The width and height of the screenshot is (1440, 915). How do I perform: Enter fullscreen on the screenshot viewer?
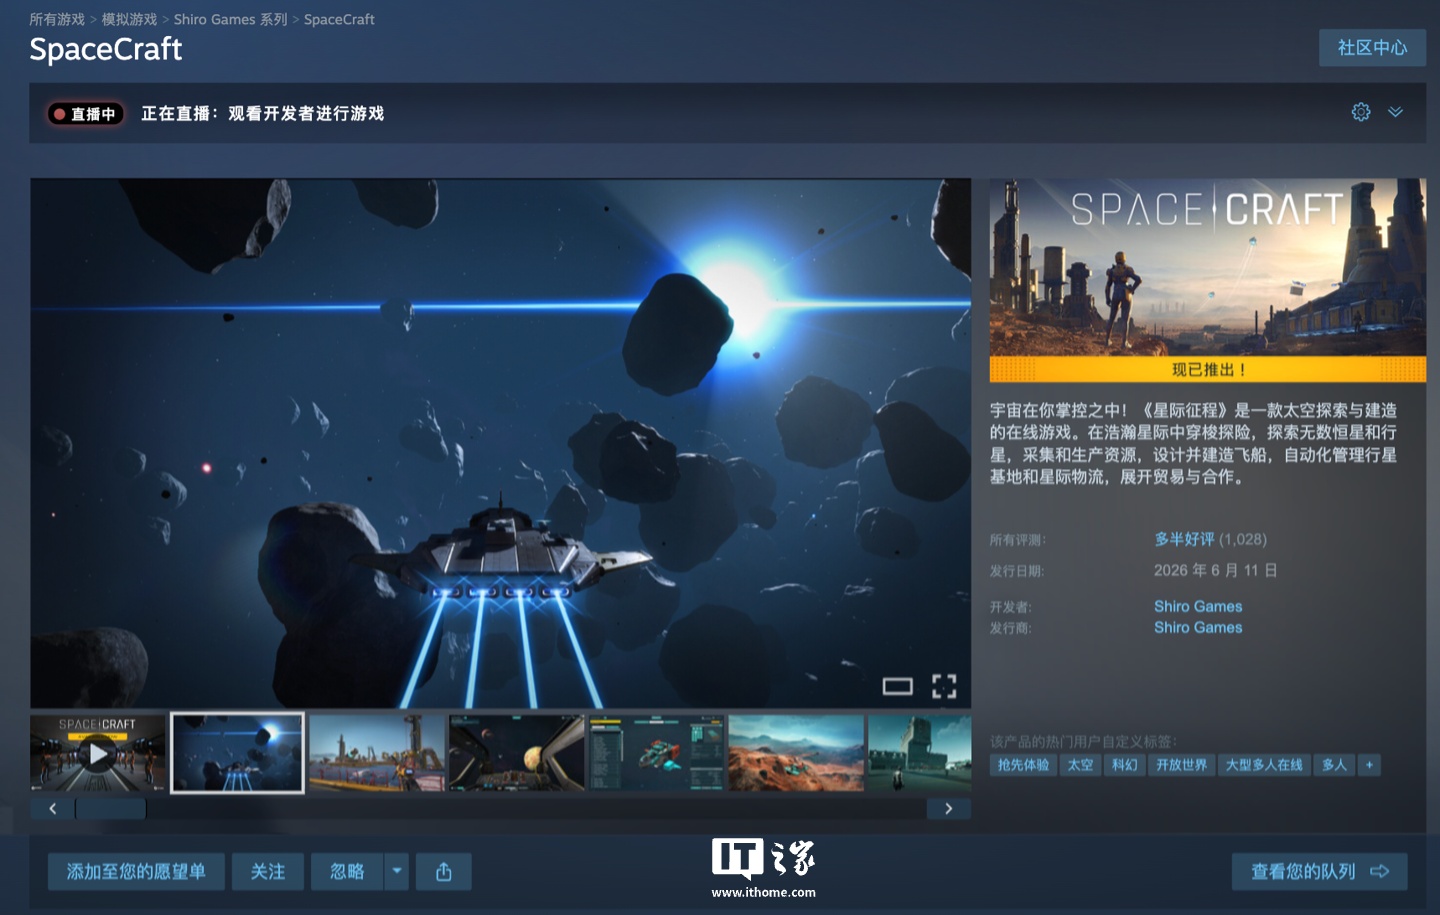point(944,686)
